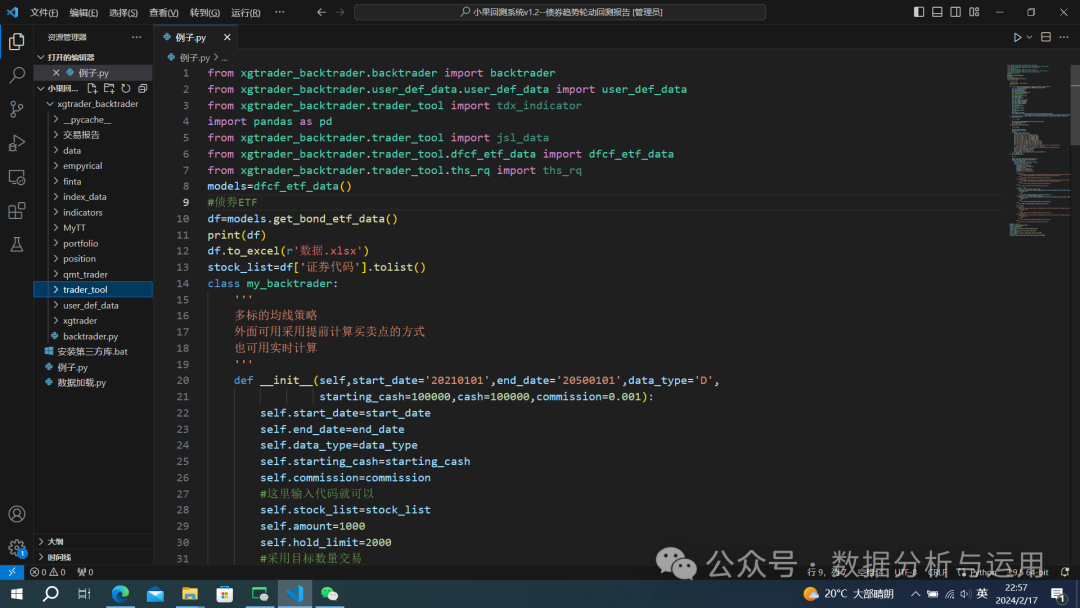1080x608 pixels.
Task: Open the Explorer view in activity bar
Action: [17, 41]
